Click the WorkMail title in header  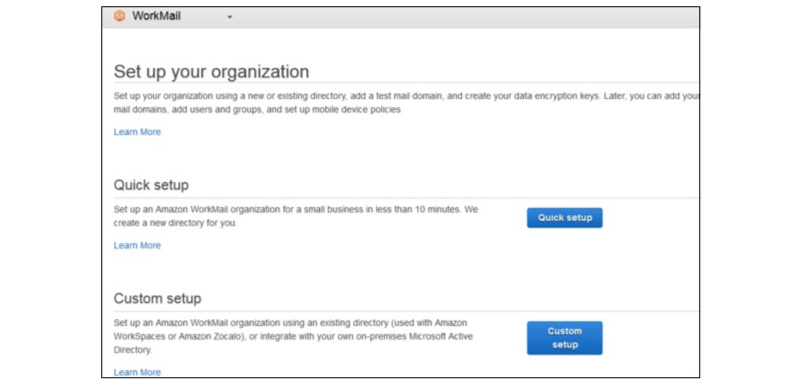tap(156, 16)
